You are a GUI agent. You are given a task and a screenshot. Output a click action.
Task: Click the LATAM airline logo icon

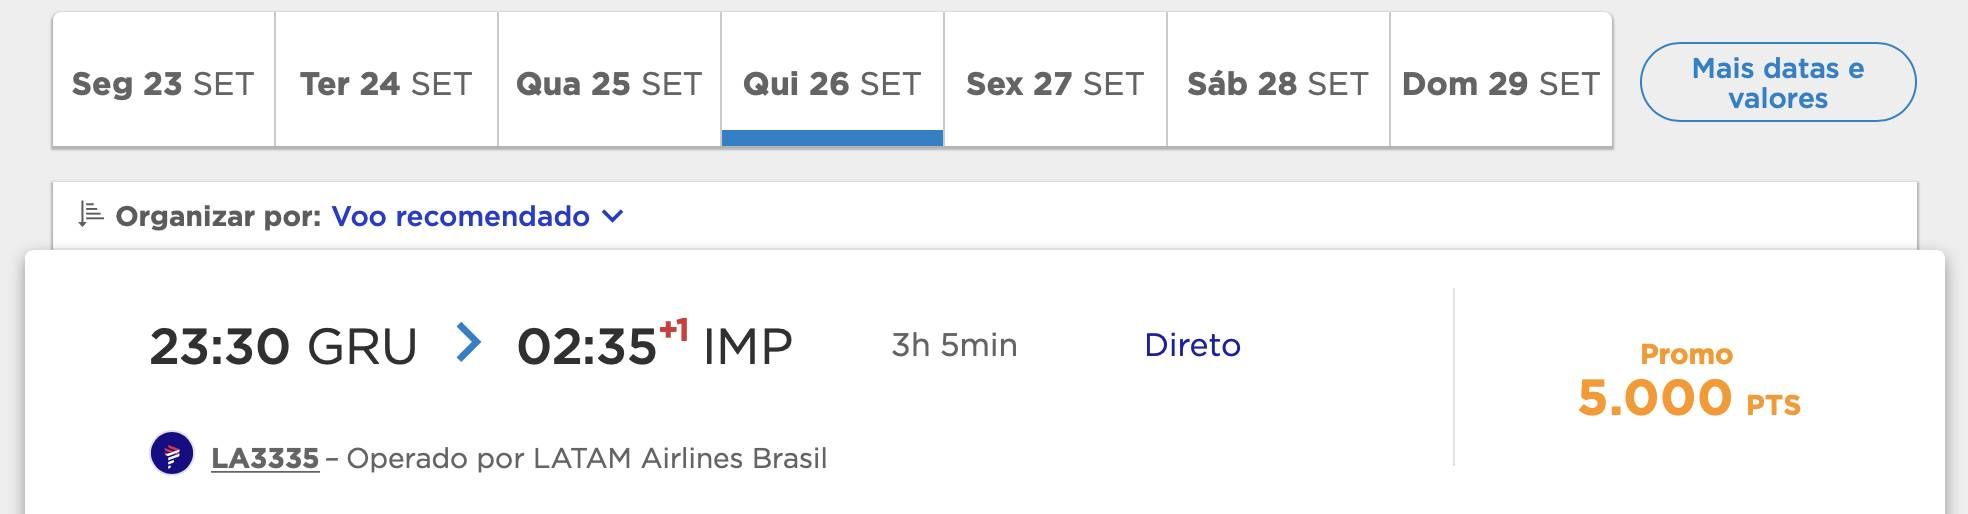click(x=172, y=454)
